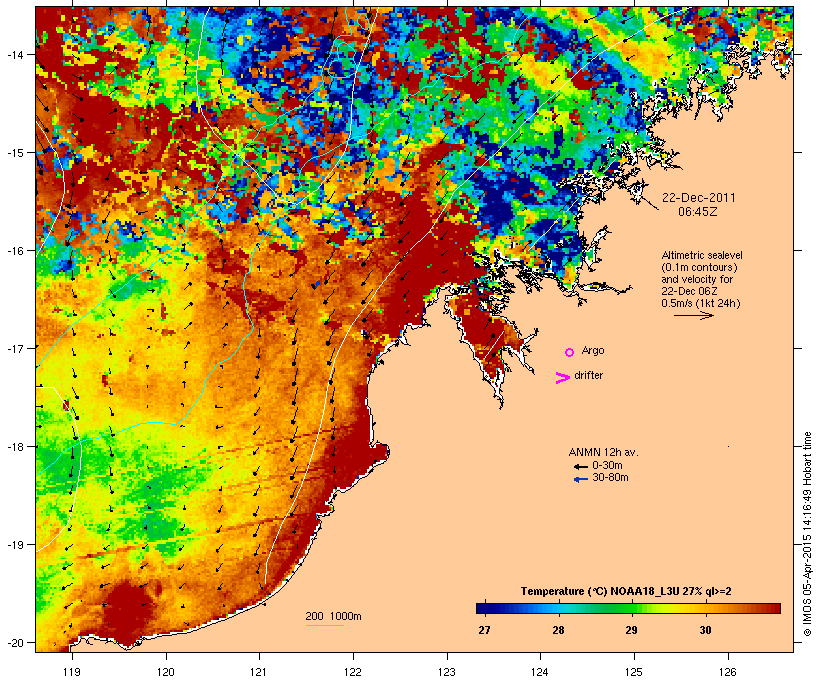Click the longitude axis label 119

click(x=72, y=672)
